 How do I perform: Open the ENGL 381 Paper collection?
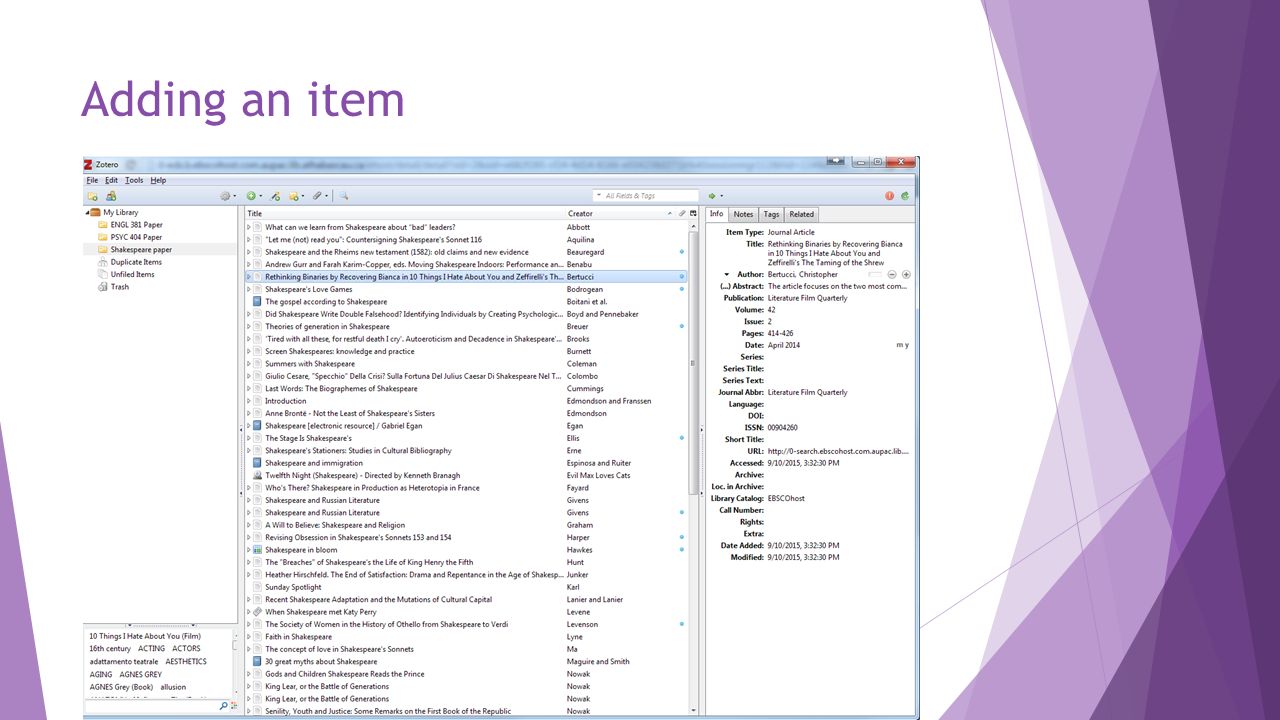click(129, 225)
